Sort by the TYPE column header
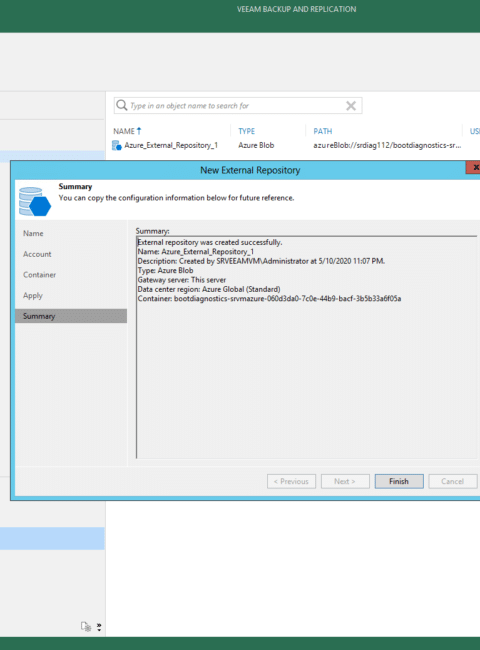Image resolution: width=480 pixels, height=650 pixels. [x=247, y=131]
